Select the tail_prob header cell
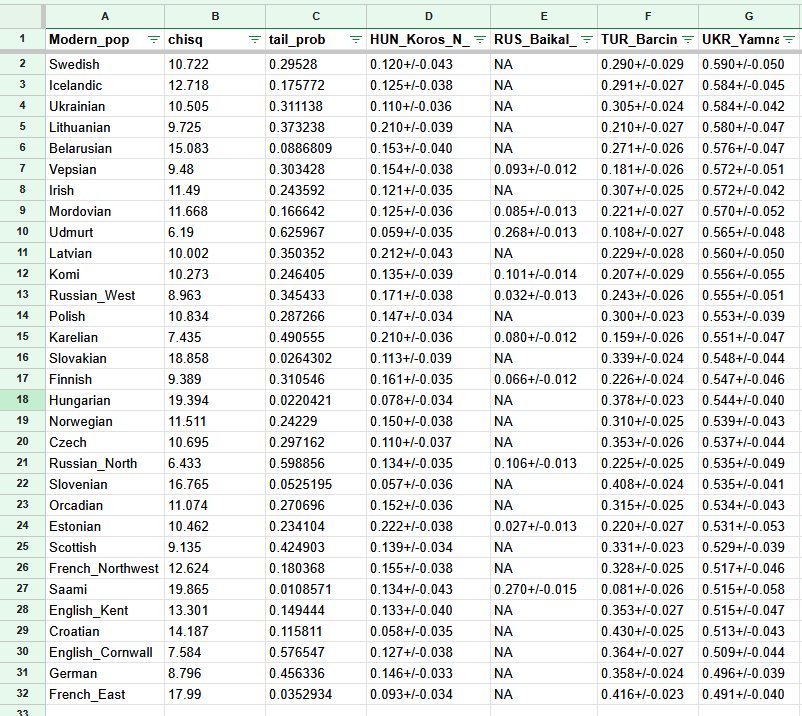The image size is (802, 716). coord(316,39)
